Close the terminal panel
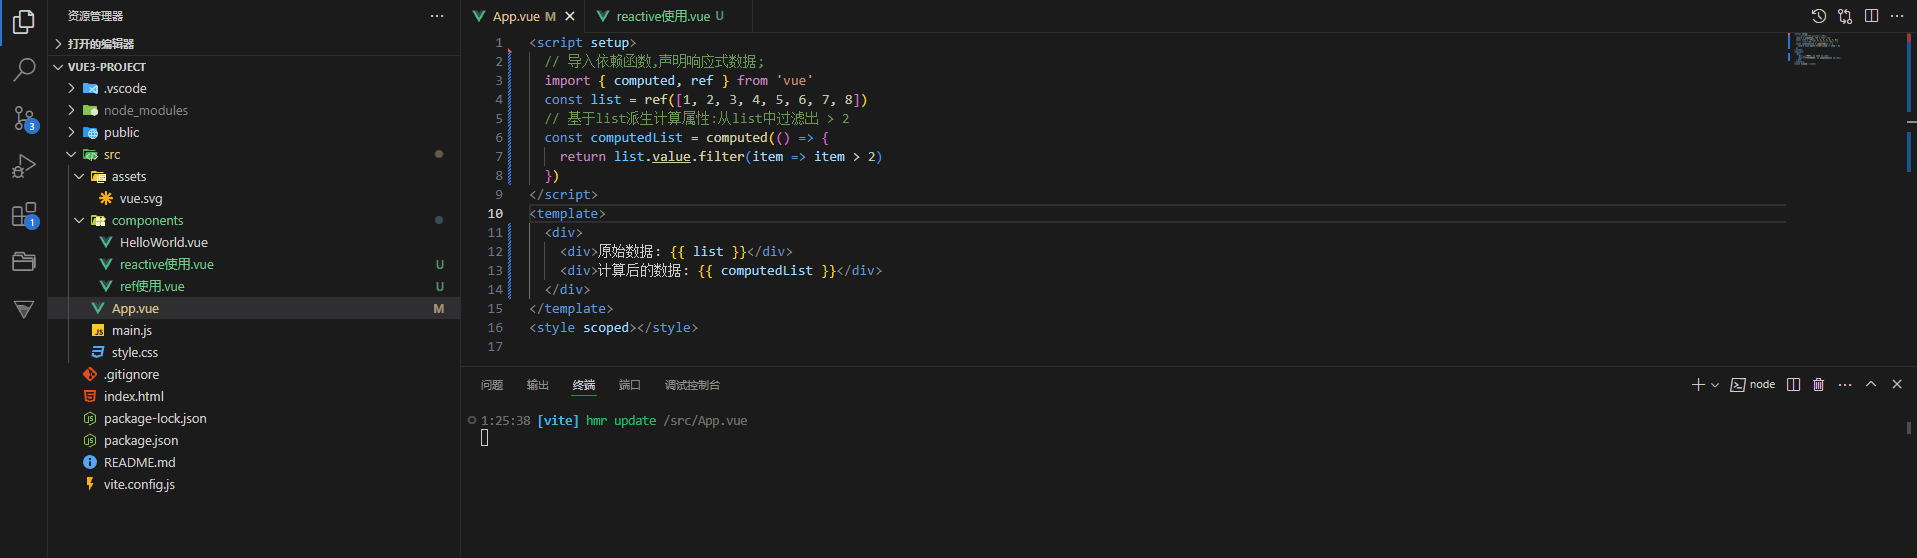Image resolution: width=1917 pixels, height=558 pixels. click(1897, 385)
